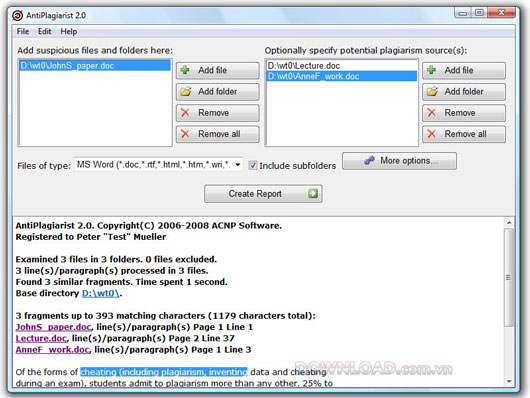Click red X icon on suspicious files Remove
Image resolution: width=530 pixels, height=398 pixels.
(x=185, y=113)
